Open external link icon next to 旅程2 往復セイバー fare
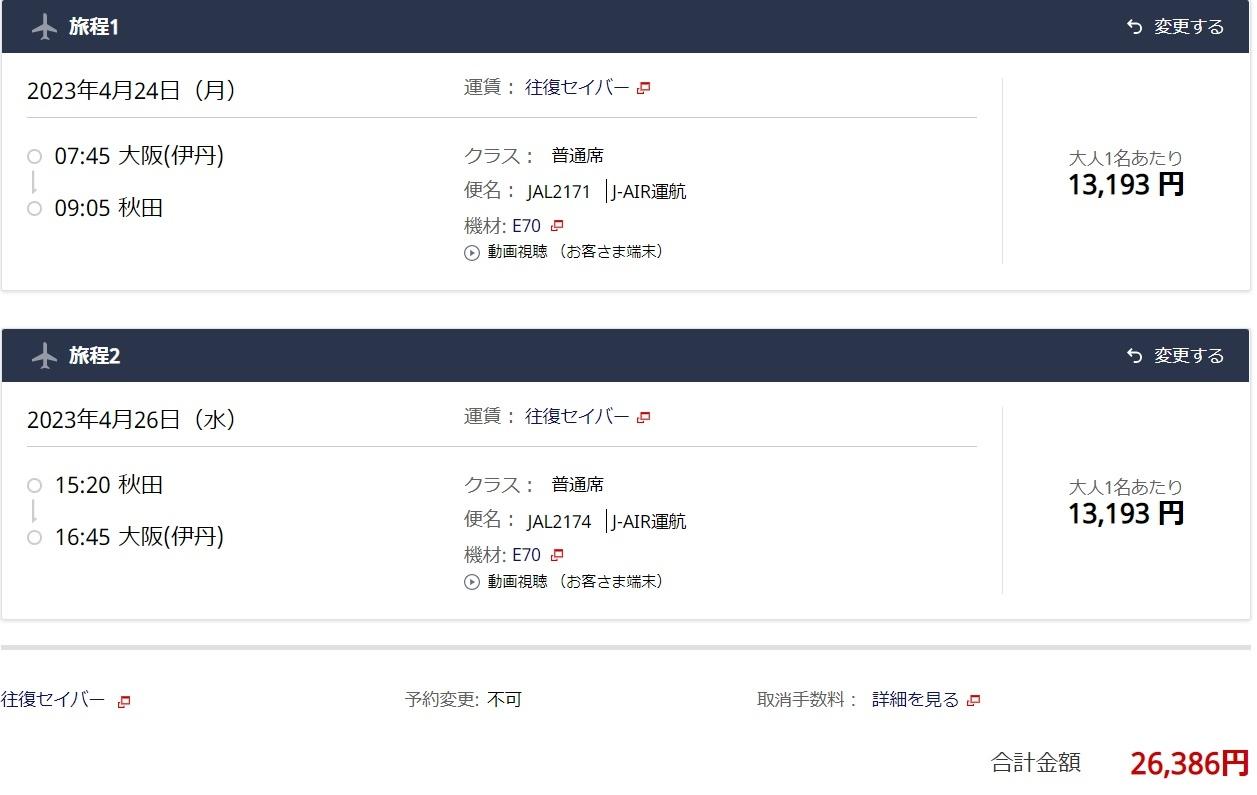 point(644,417)
